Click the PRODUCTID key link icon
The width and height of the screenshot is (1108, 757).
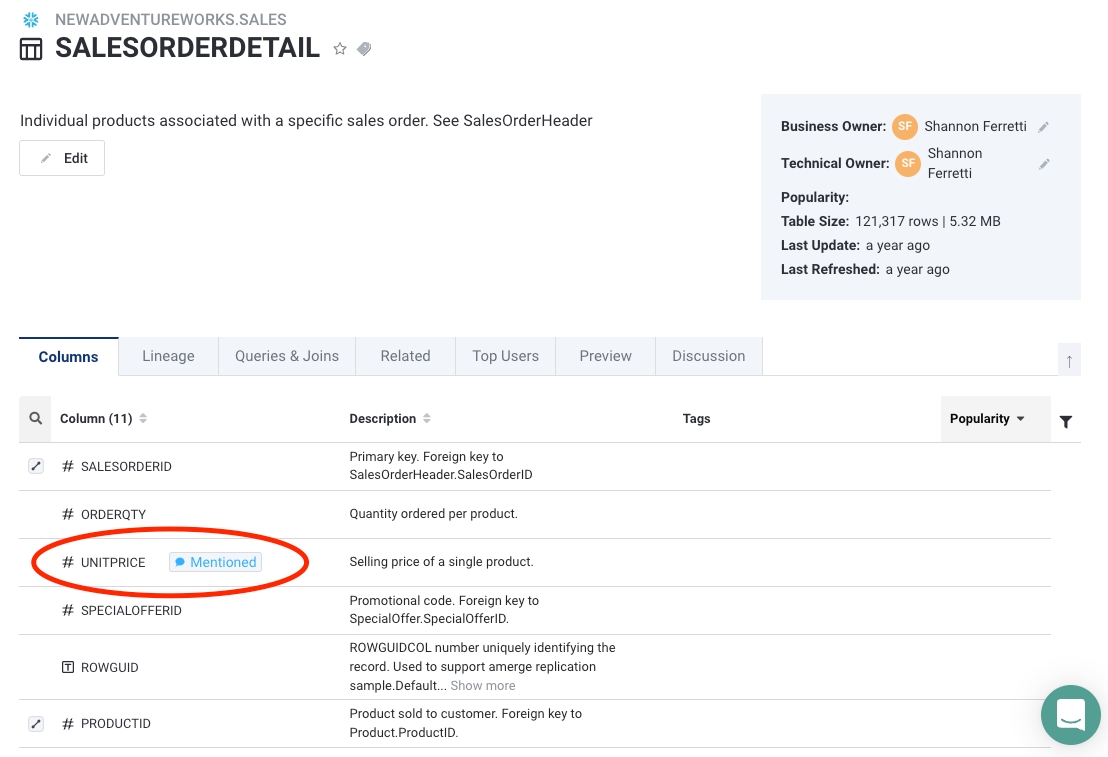(x=36, y=723)
